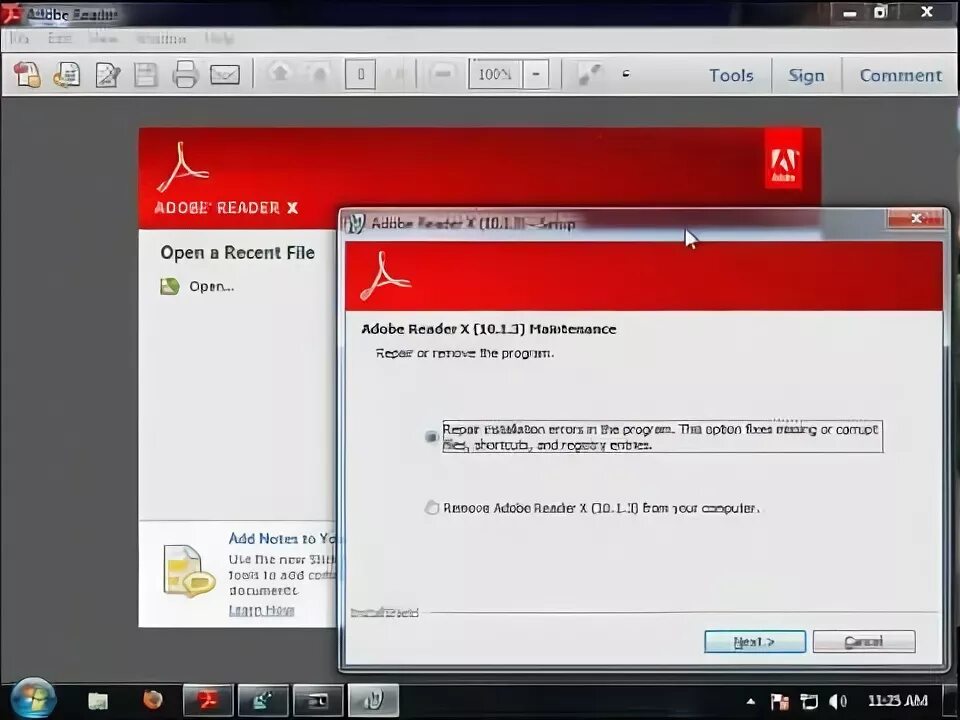
Task: Click the Open... recent file link
Action: click(x=211, y=287)
